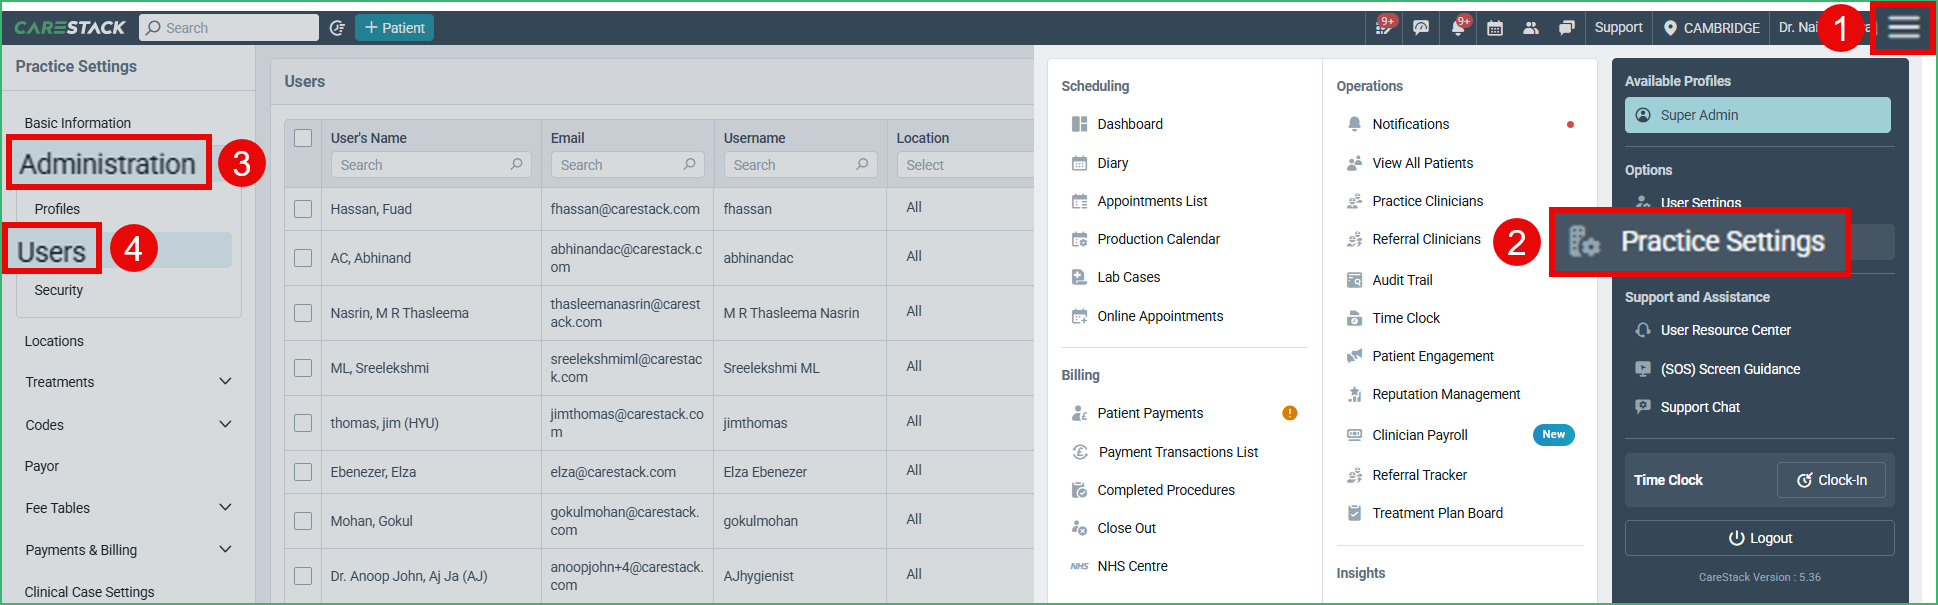This screenshot has width=1938, height=605.
Task: Click the global Search field
Action: (x=229, y=28)
